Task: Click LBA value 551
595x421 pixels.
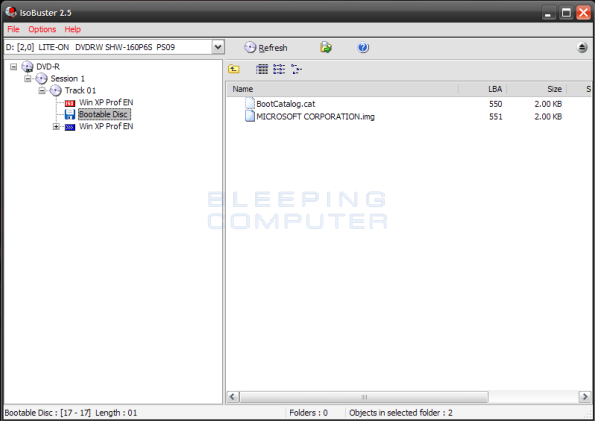Action: [x=496, y=117]
